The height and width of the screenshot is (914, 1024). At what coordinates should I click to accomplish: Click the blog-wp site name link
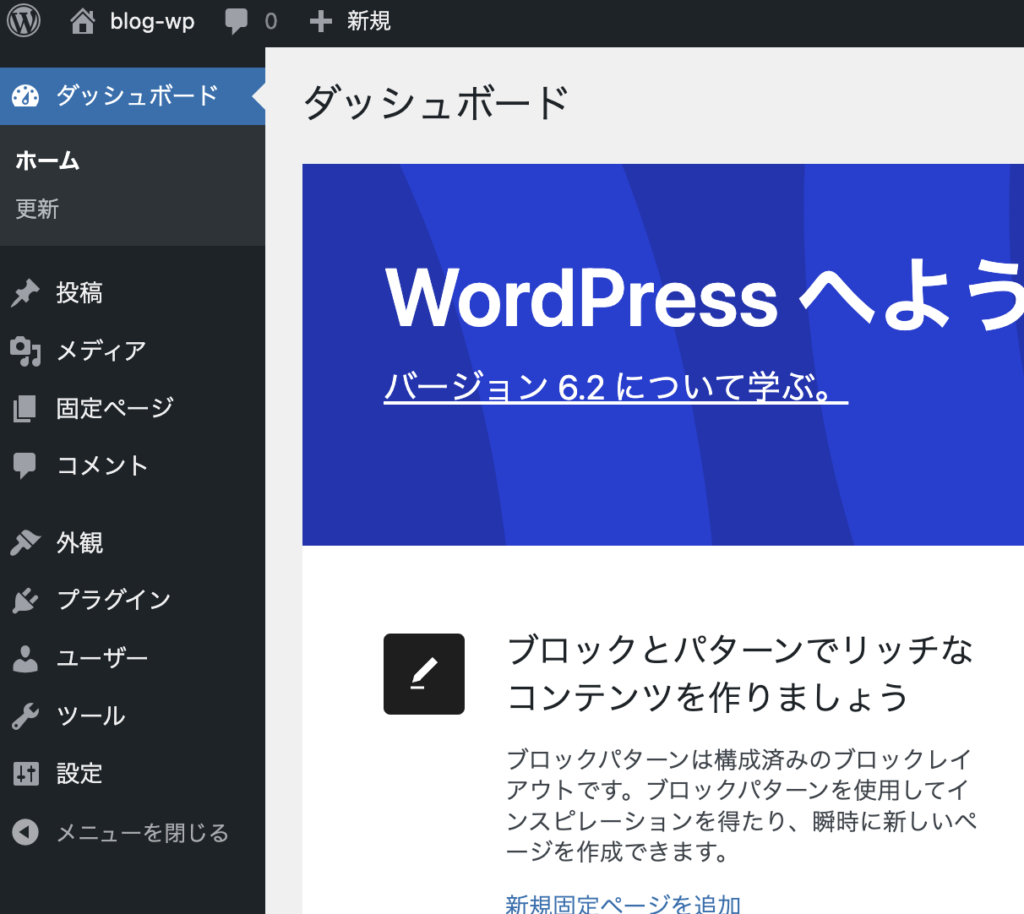152,22
